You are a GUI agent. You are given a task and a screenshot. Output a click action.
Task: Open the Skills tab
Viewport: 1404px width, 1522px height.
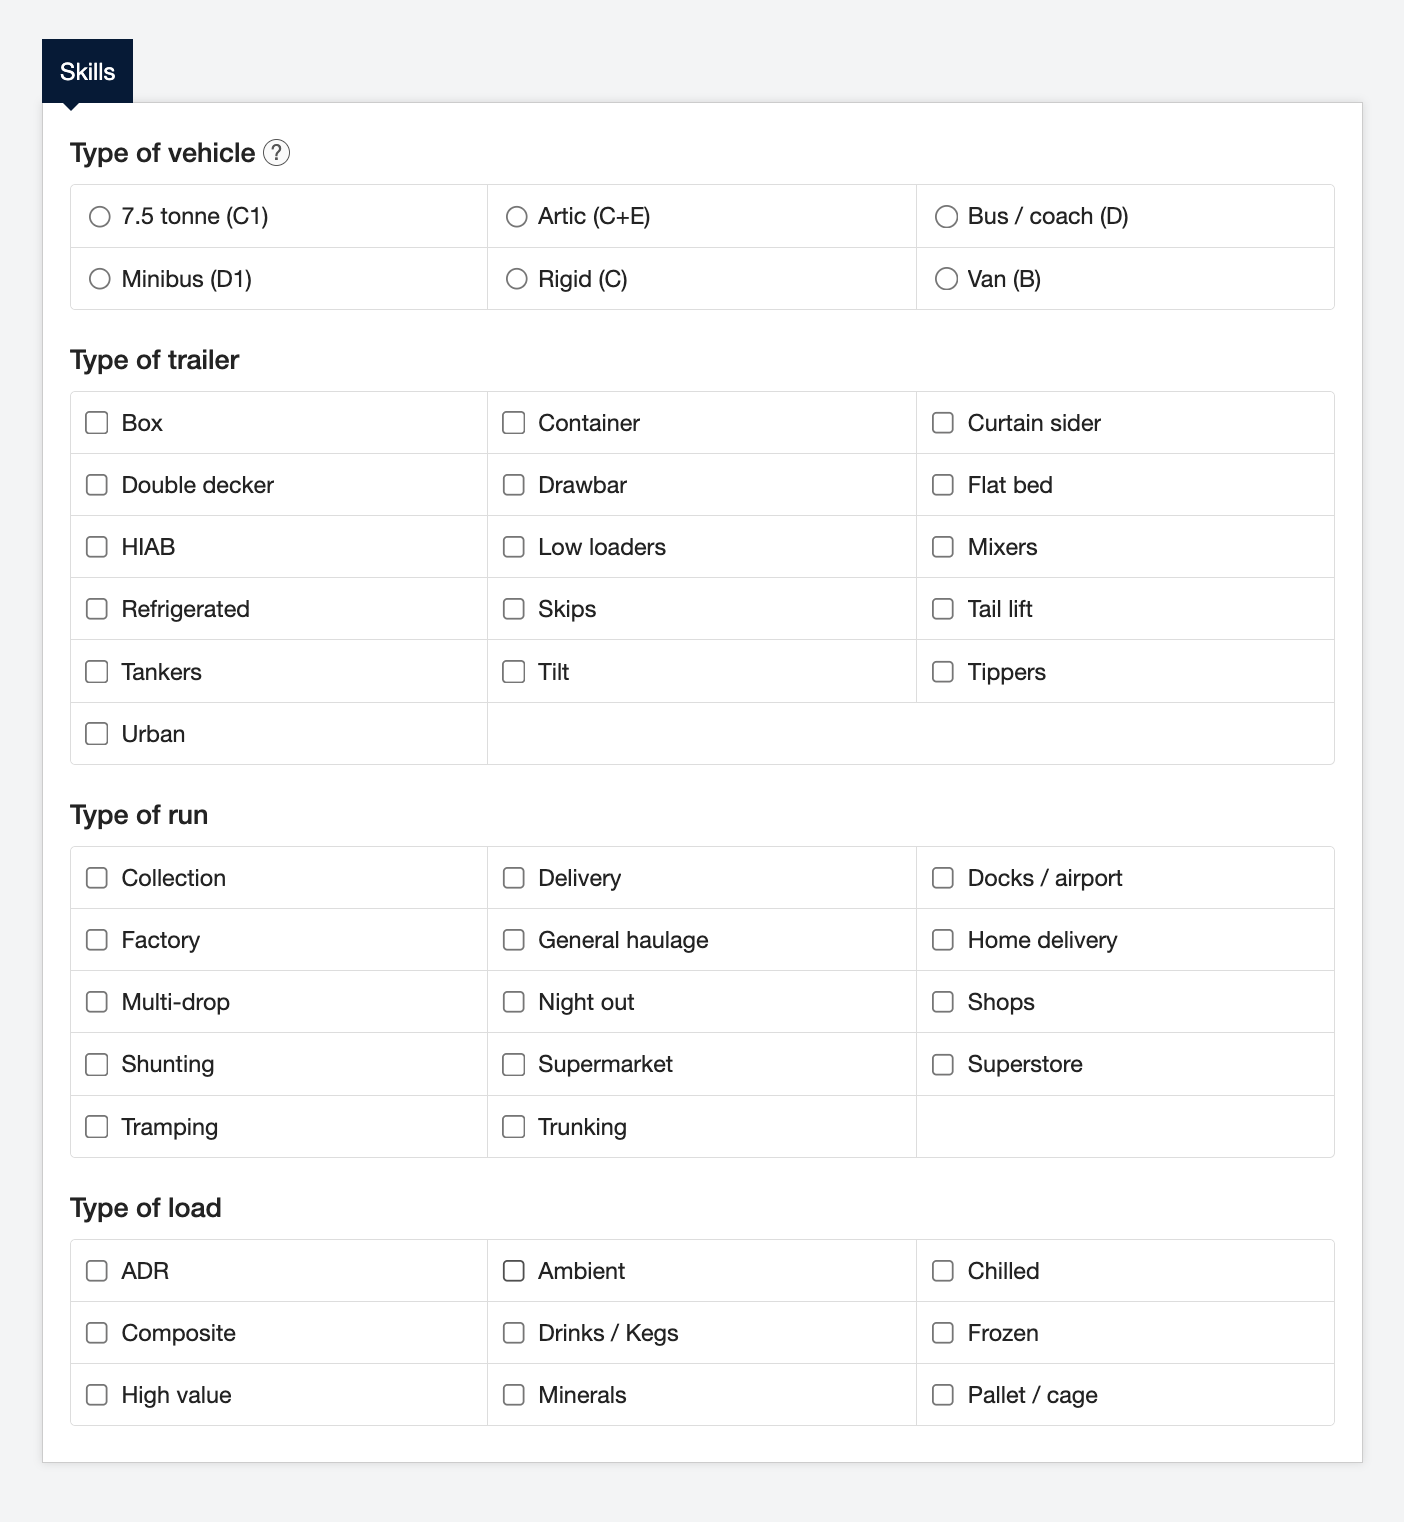(87, 72)
